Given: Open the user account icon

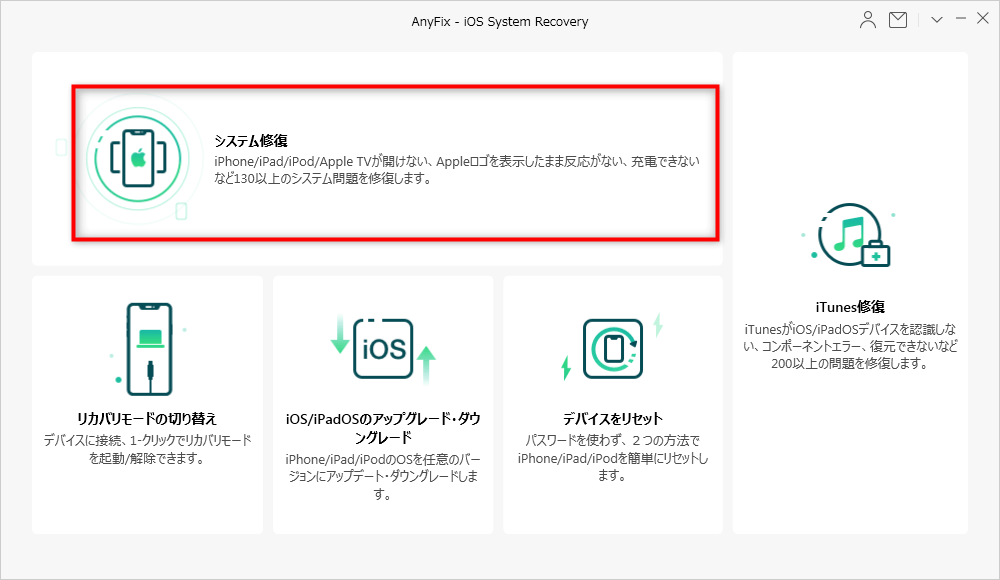Looking at the screenshot, I should click(867, 20).
